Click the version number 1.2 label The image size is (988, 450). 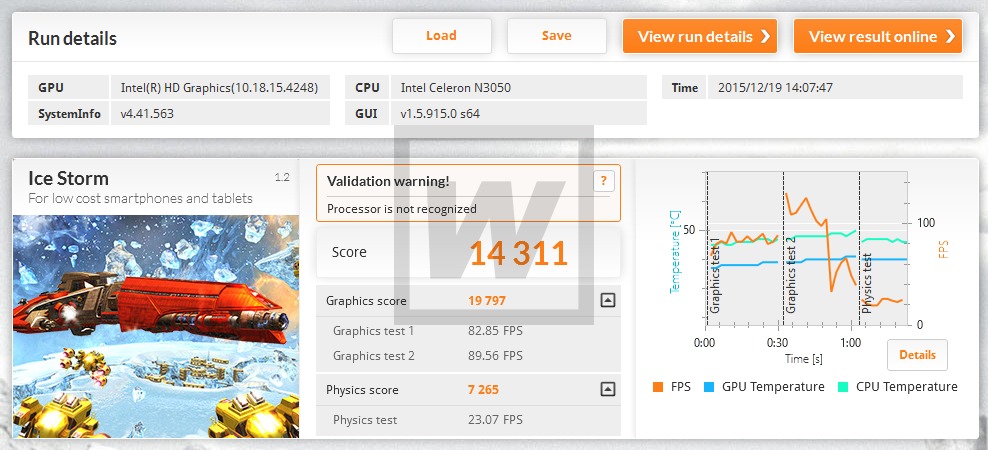[x=282, y=178]
